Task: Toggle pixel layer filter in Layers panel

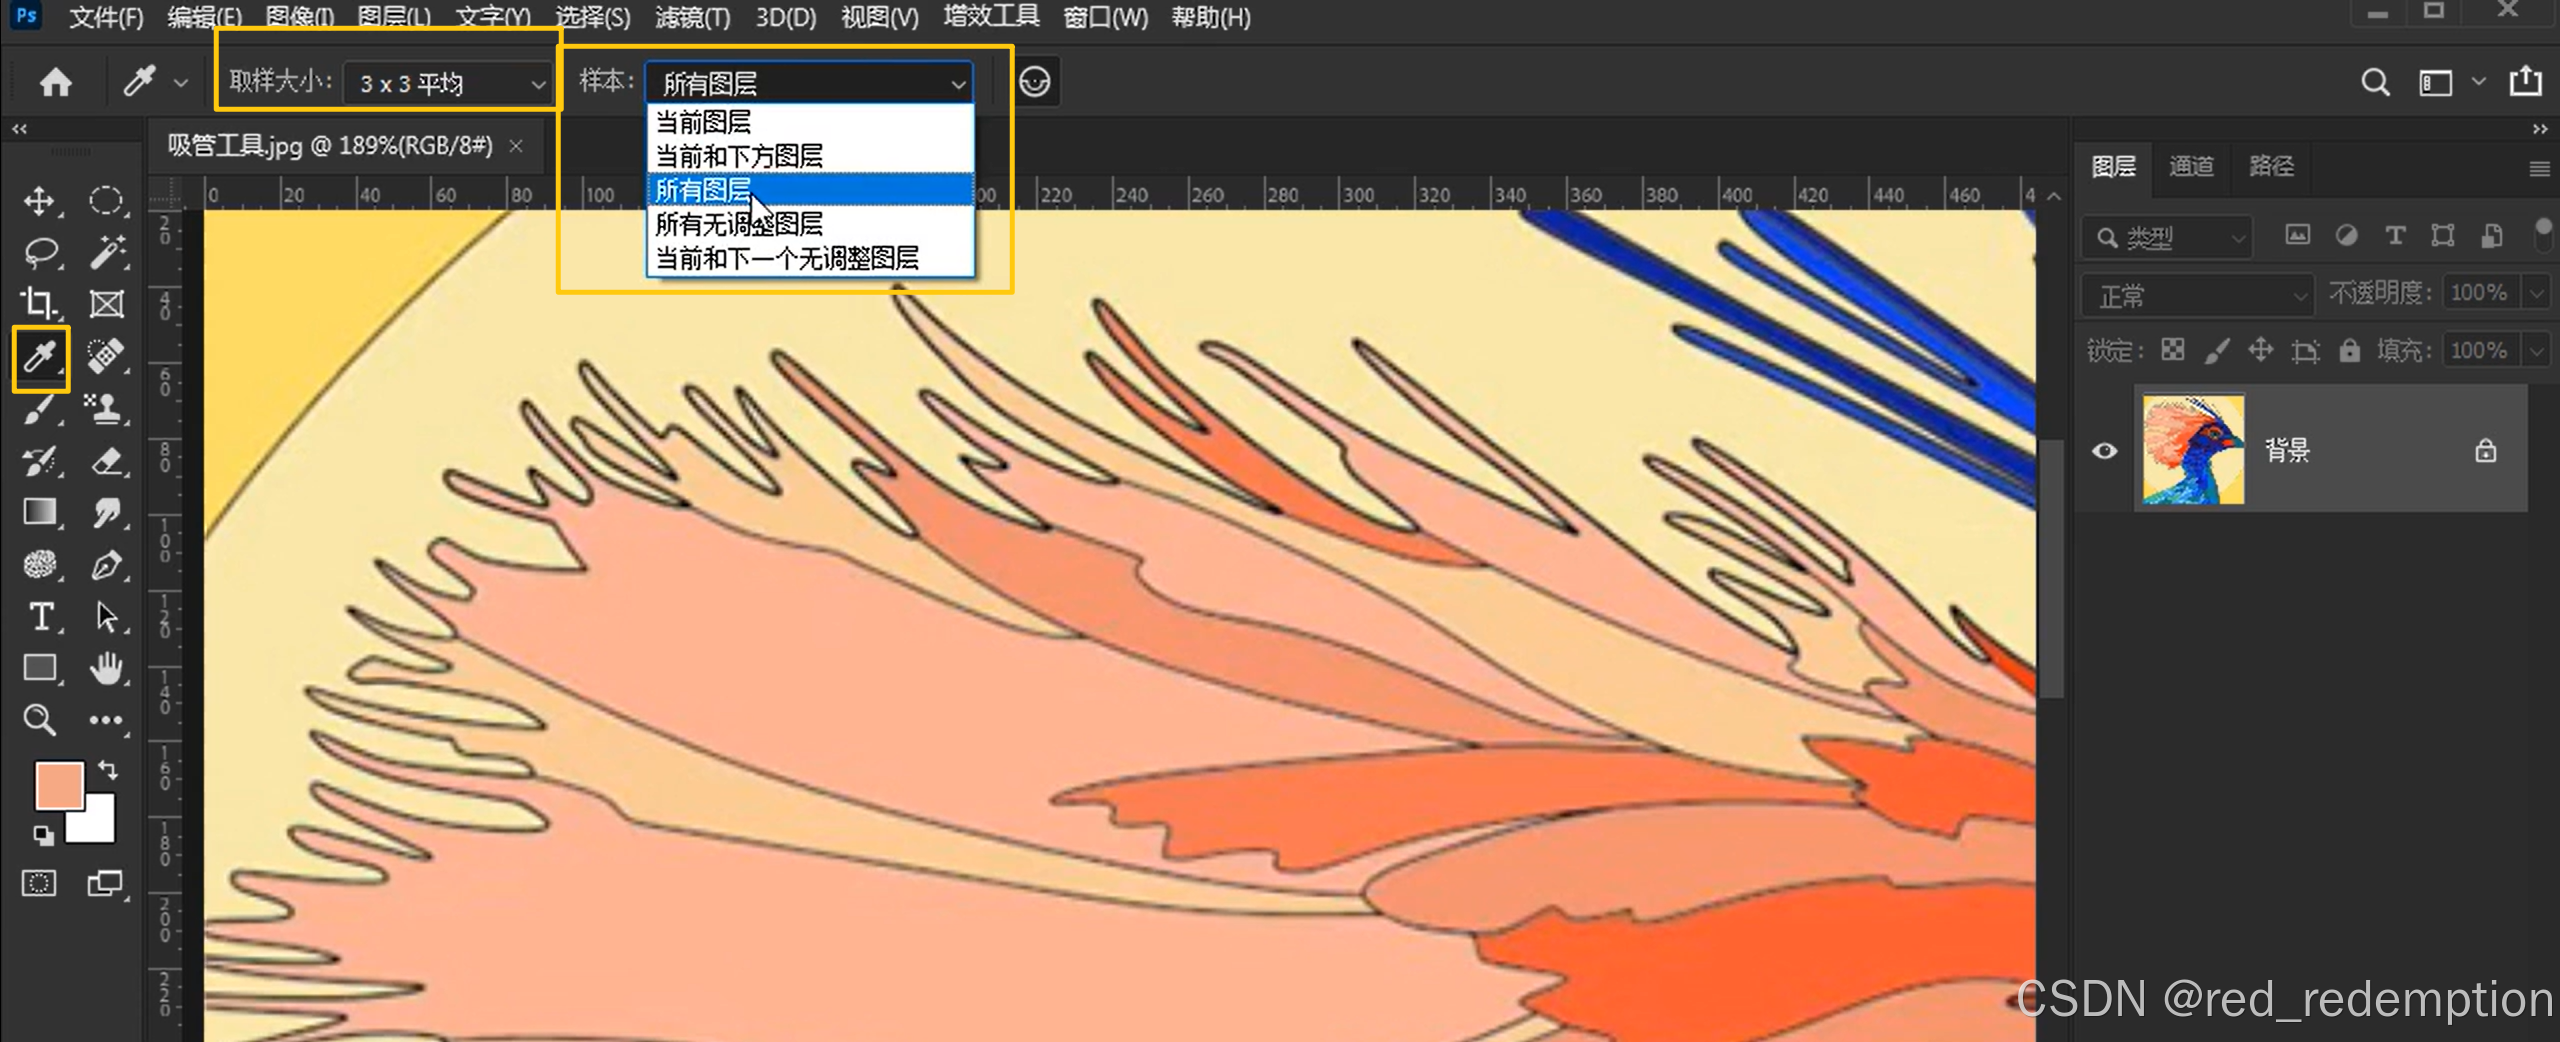Action: tap(2298, 236)
